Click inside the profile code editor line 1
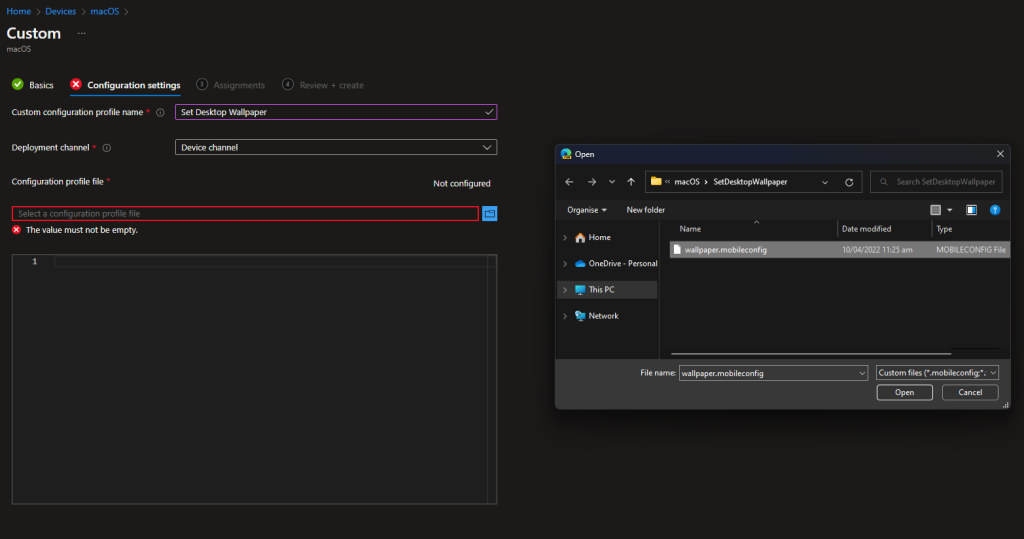This screenshot has width=1024, height=539. 271,261
